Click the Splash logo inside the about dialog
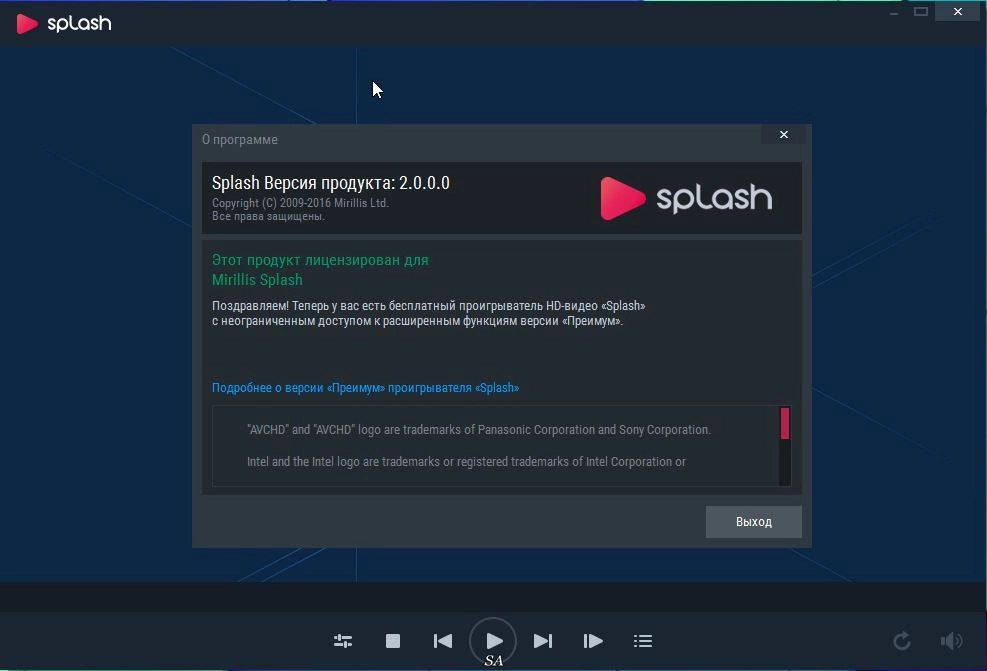The height and width of the screenshot is (671, 987). click(x=686, y=198)
